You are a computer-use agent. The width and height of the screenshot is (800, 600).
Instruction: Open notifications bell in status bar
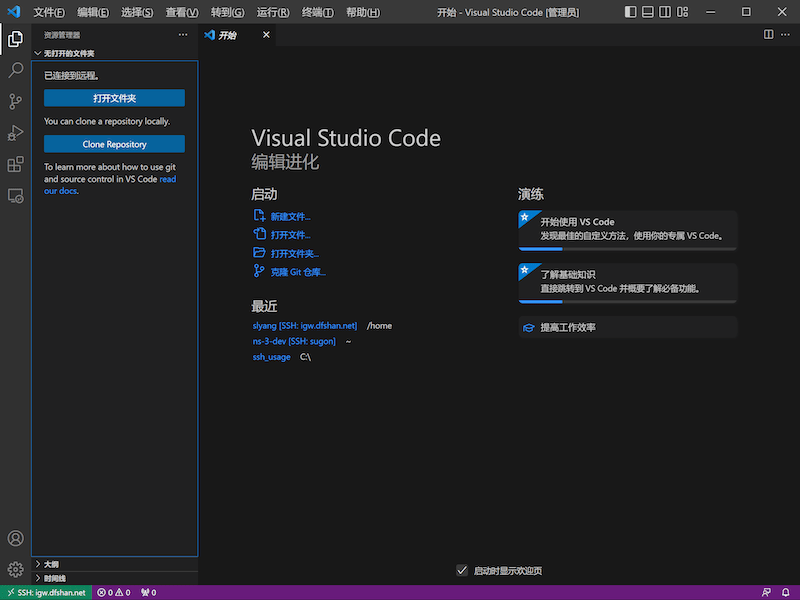786,592
